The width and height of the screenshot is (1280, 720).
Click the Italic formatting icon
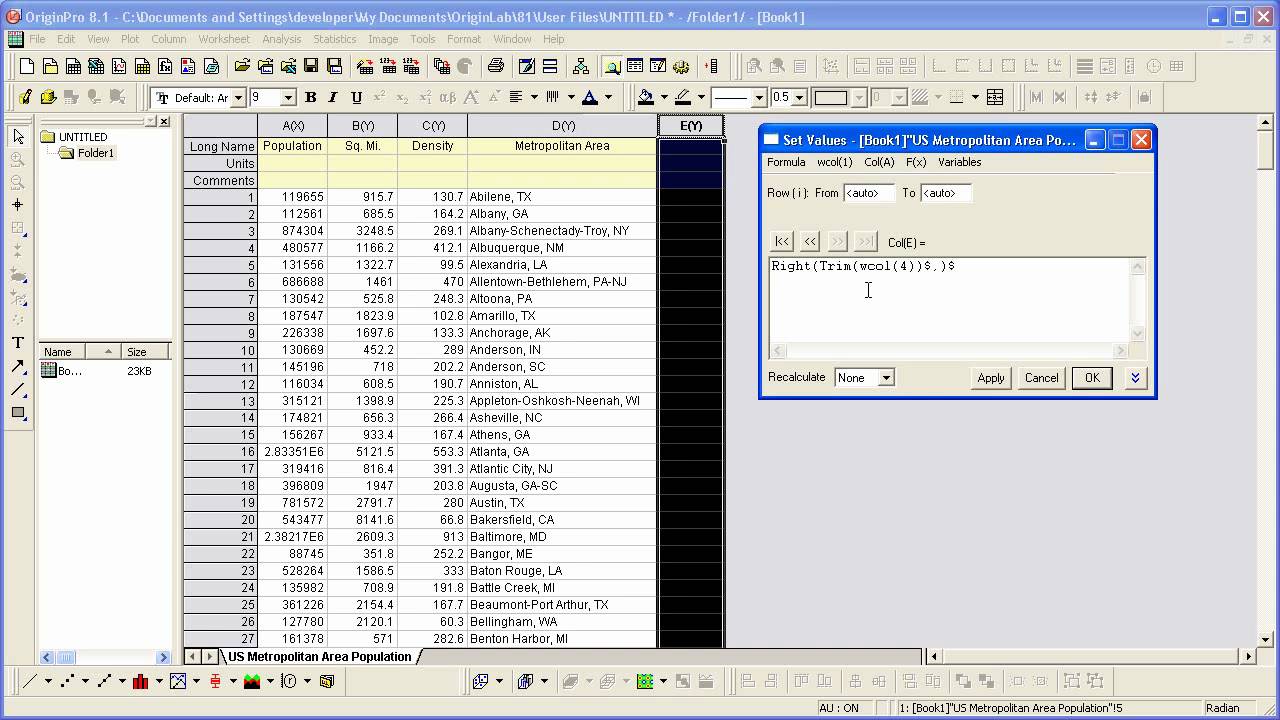point(333,97)
